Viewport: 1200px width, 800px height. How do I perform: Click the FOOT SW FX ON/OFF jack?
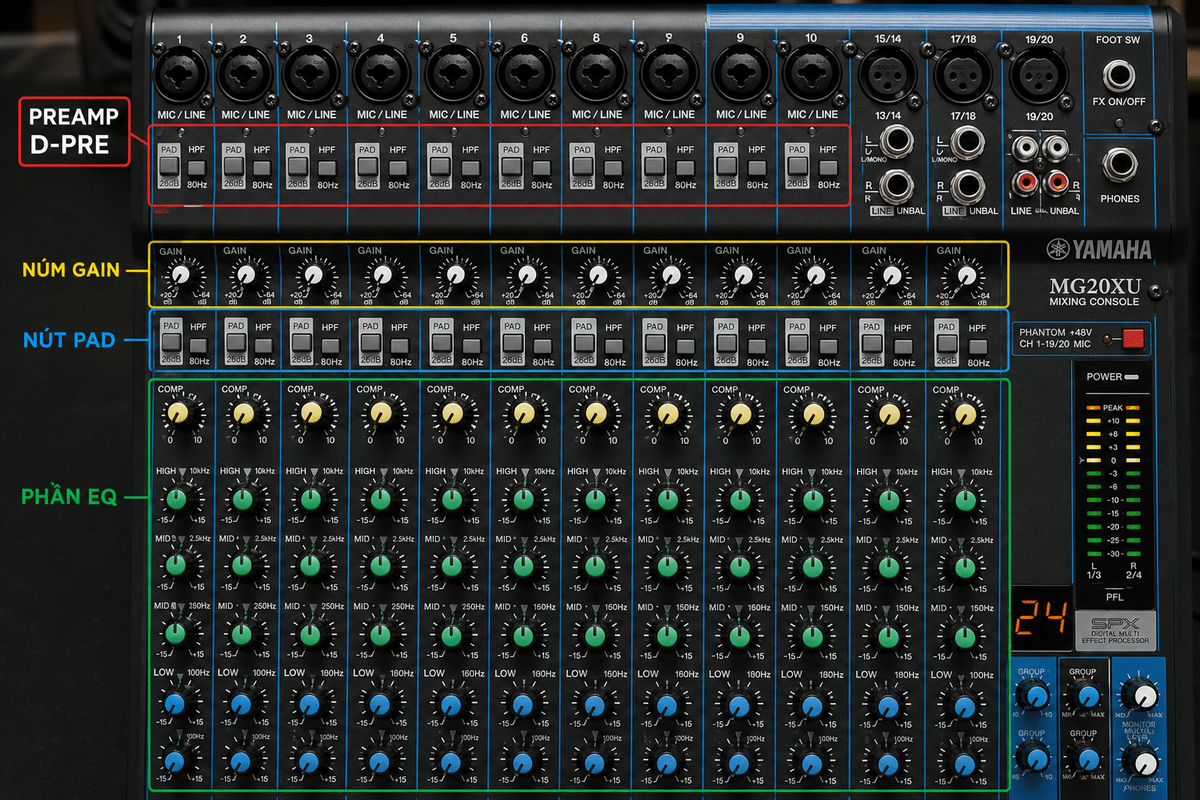coord(1120,75)
